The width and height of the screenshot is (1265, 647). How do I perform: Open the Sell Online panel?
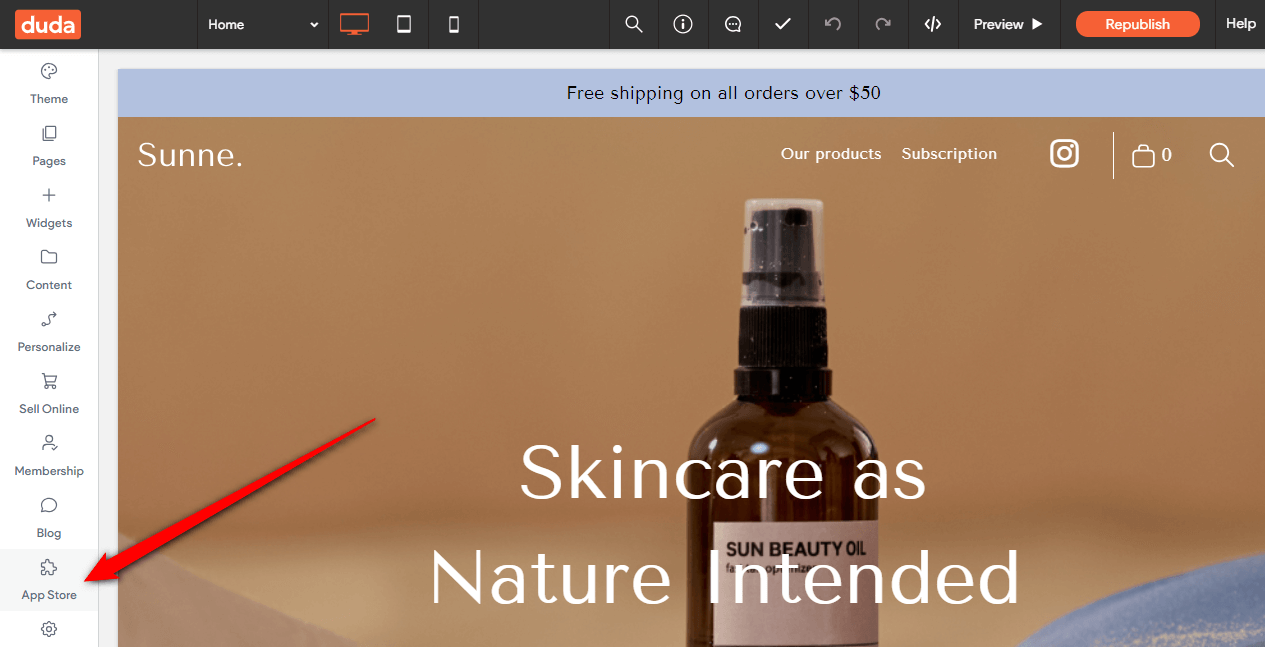pyautogui.click(x=49, y=394)
